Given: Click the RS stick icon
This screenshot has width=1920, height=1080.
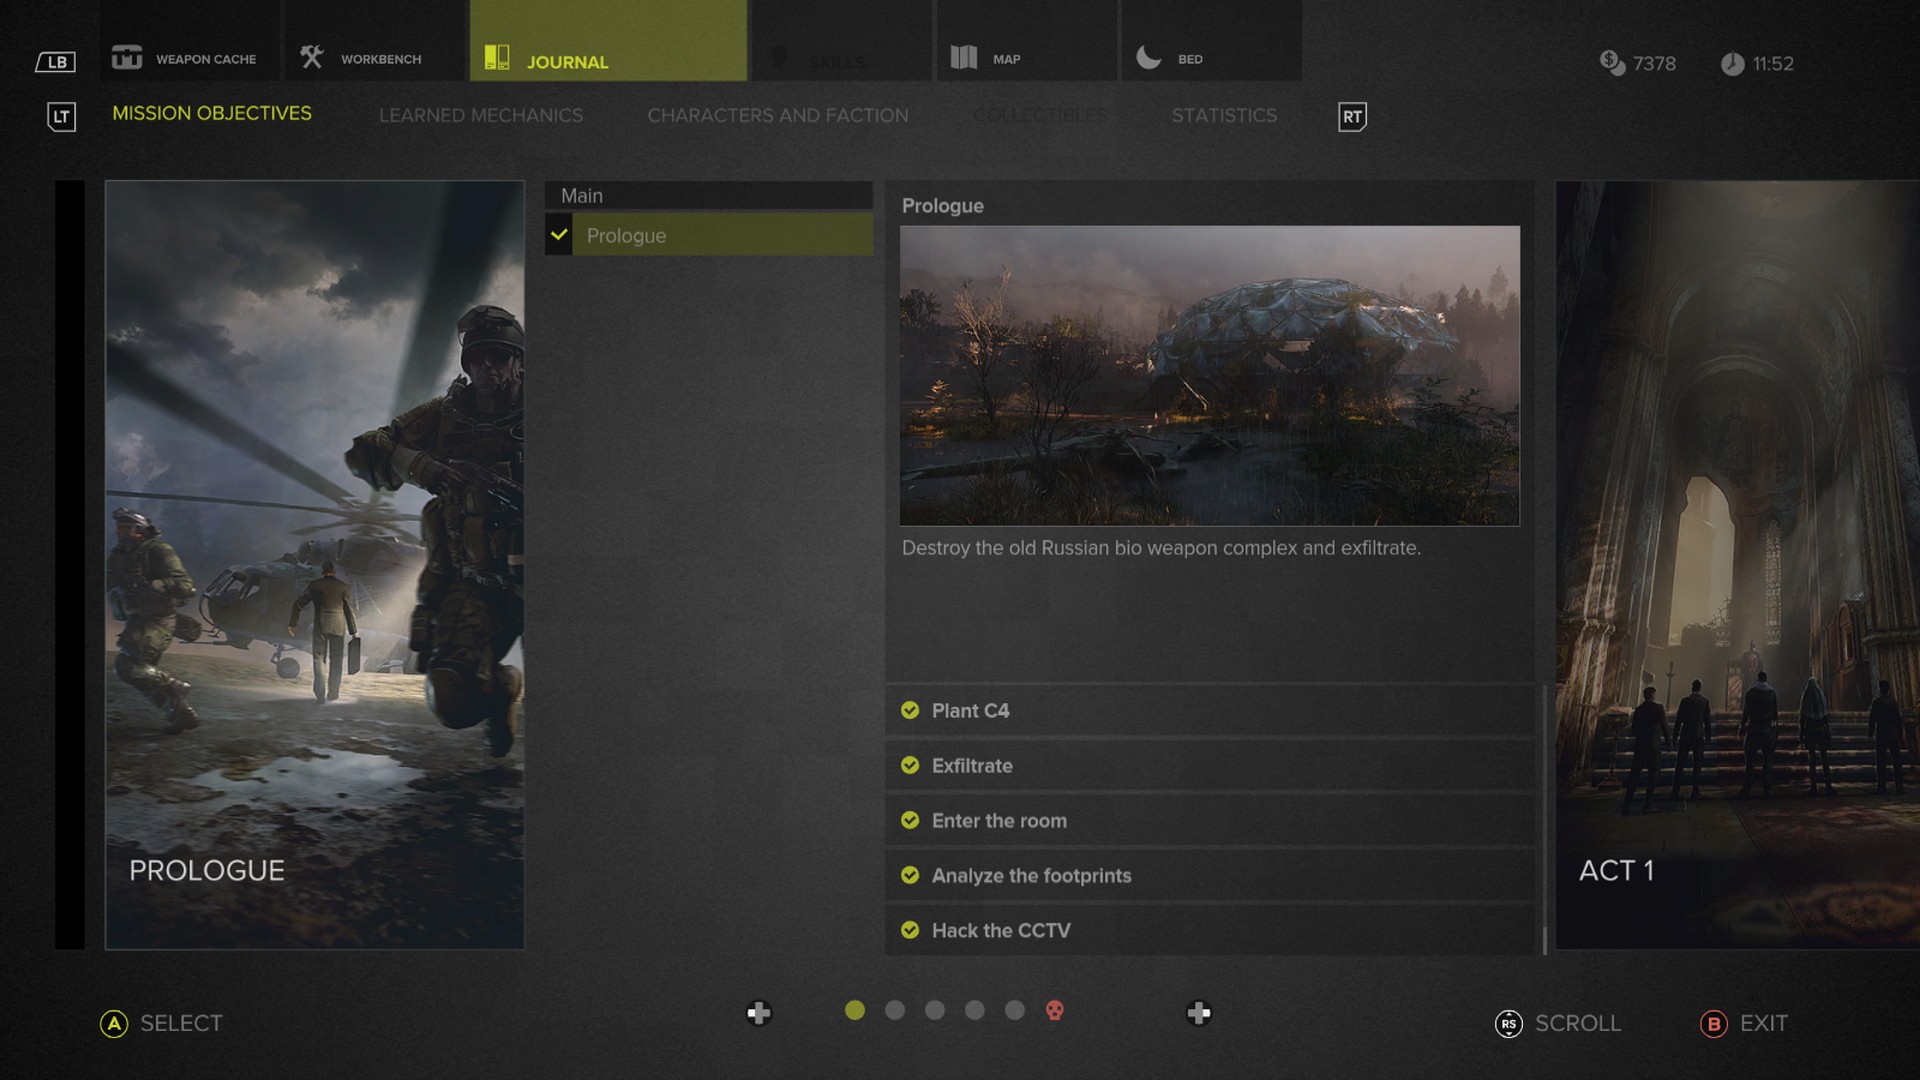Looking at the screenshot, I should (x=1509, y=1024).
